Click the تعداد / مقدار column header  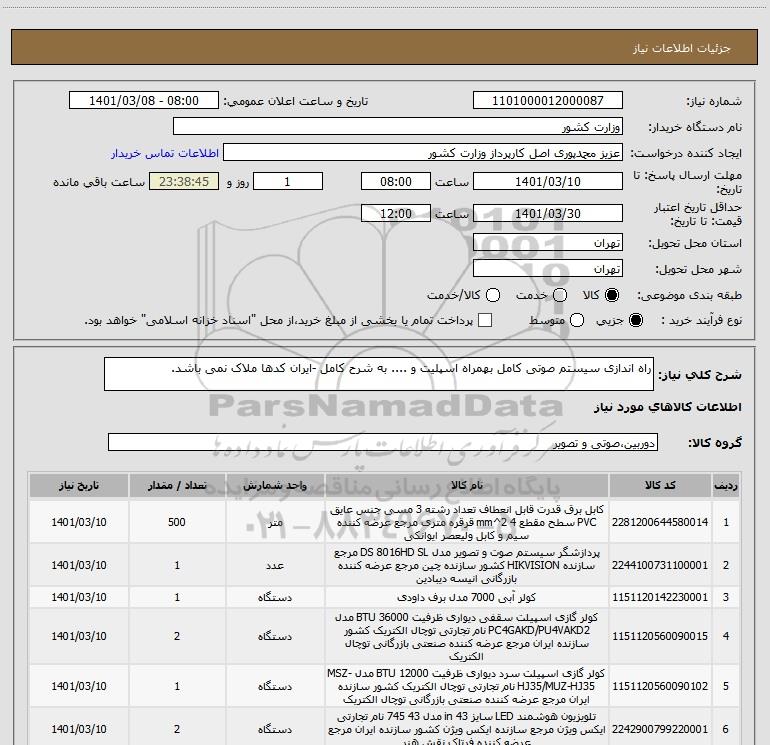click(177, 485)
